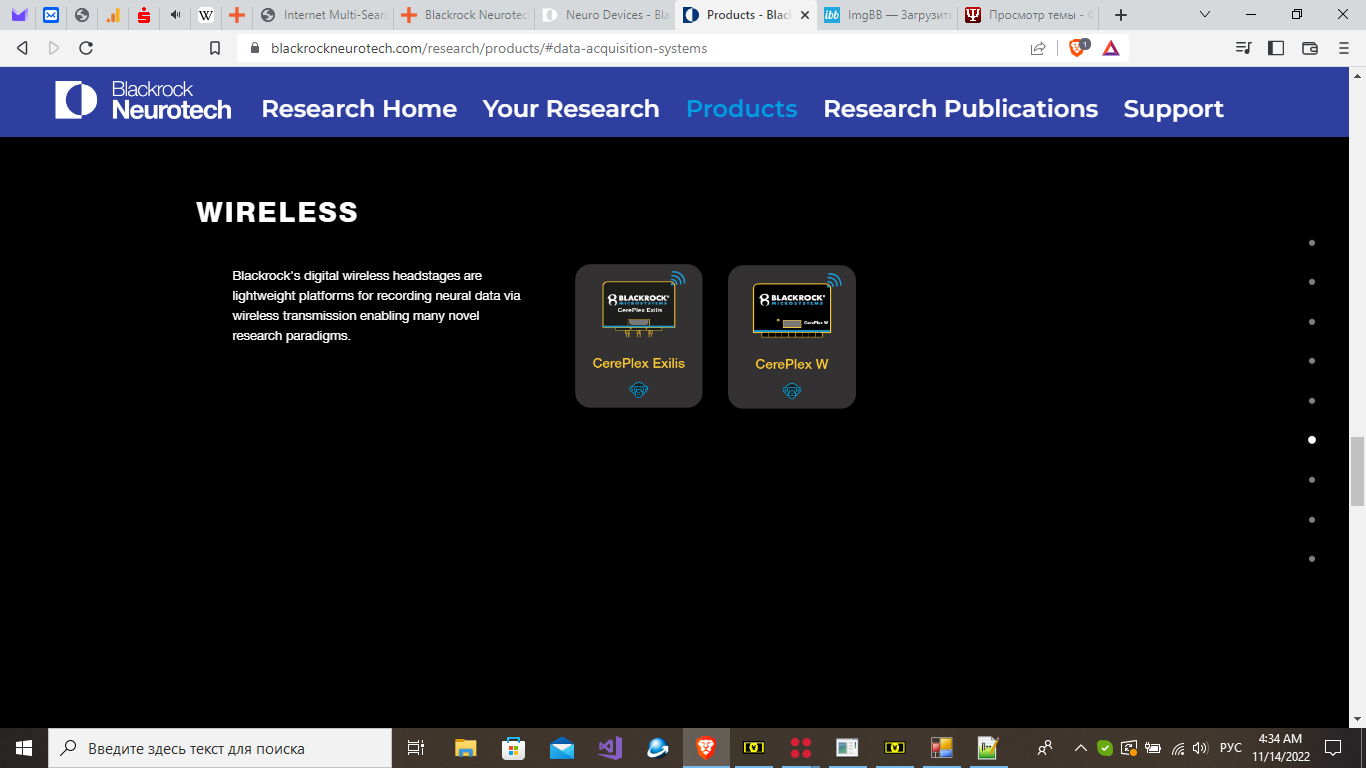This screenshot has width=1366, height=768.
Task: Open Task View on taskbar
Action: [416, 748]
